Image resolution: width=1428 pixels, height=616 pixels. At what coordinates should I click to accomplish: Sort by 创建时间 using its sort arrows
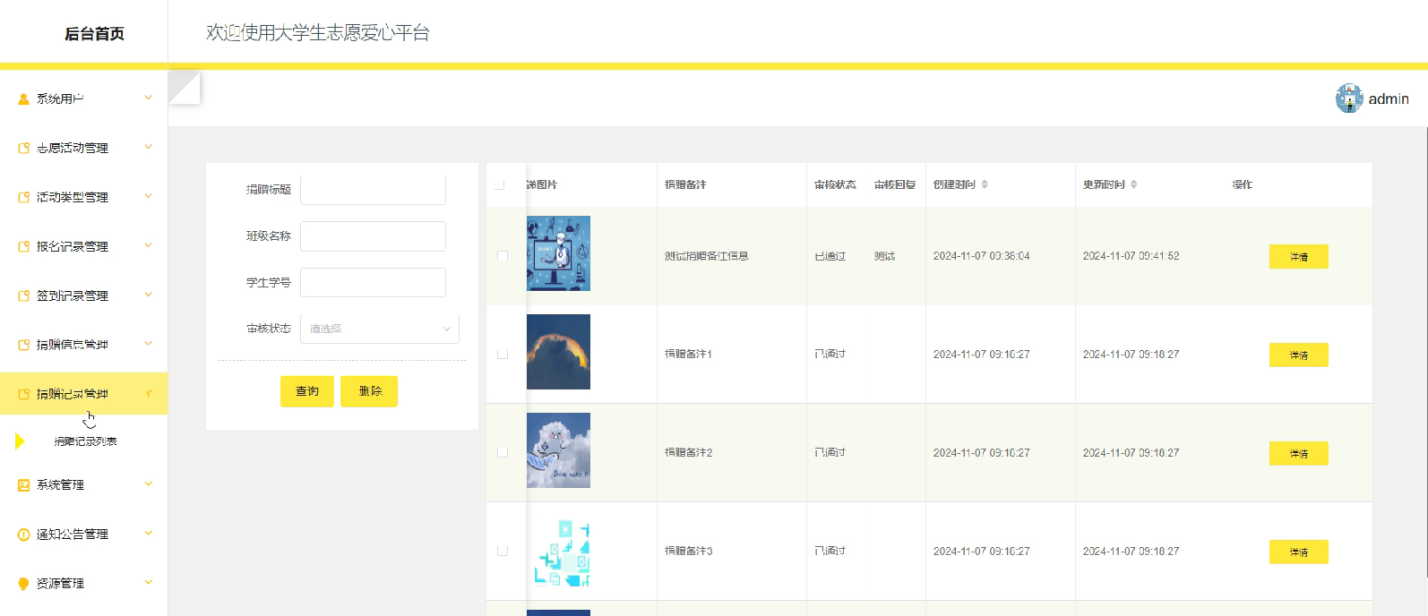985,185
